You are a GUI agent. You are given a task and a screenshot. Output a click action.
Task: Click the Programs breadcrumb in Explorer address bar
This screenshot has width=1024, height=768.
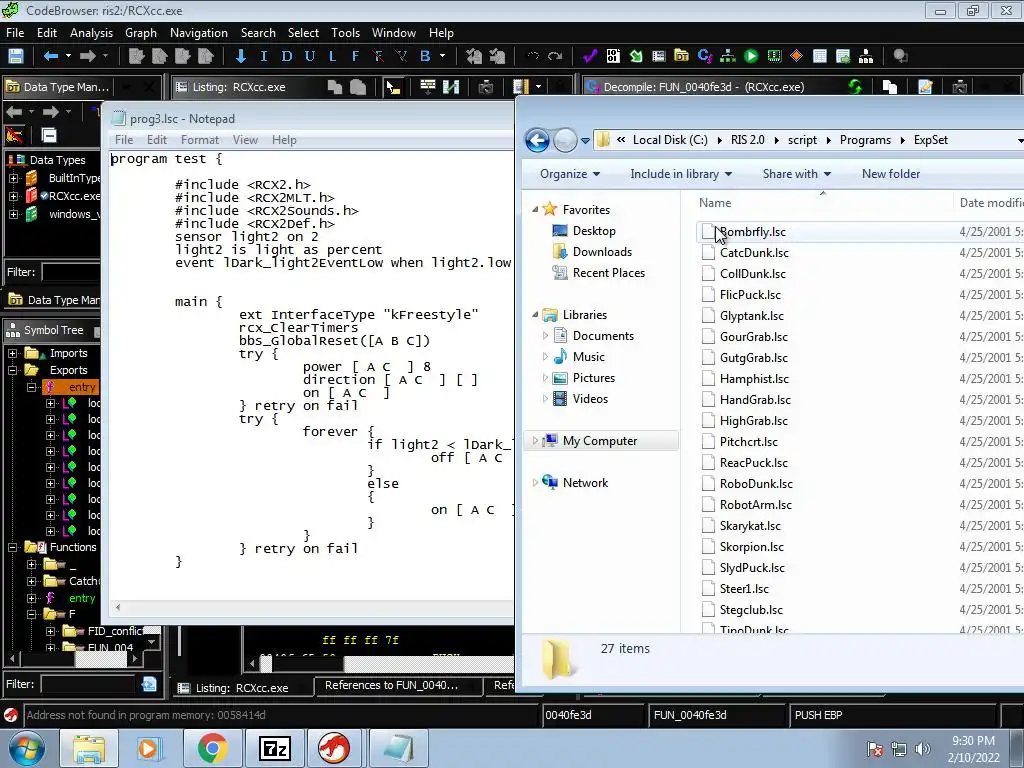(865, 140)
